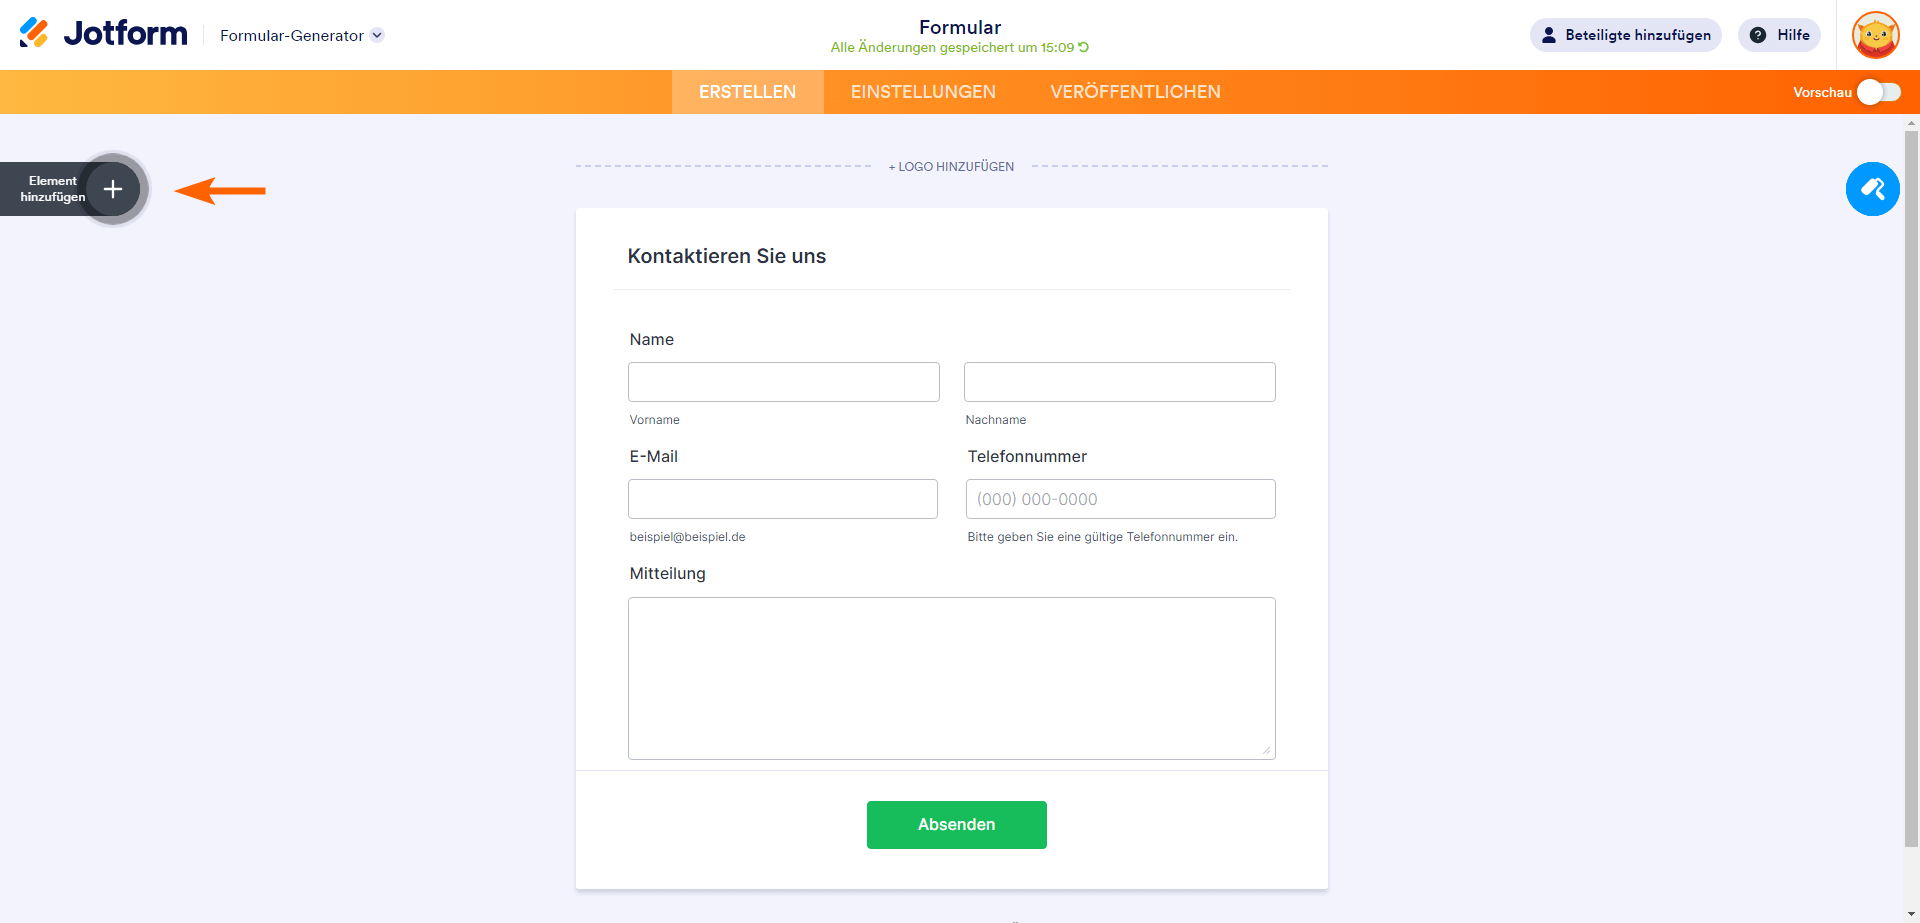
Task: Click the Nachname input field
Action: point(1119,382)
